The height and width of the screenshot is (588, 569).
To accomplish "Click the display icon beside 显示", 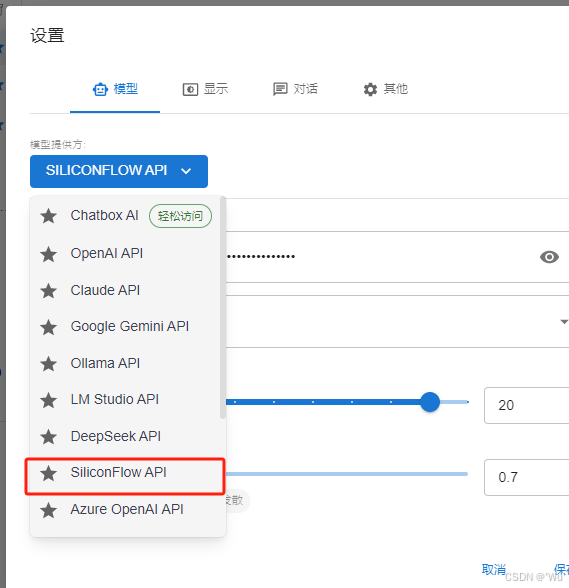I will click(x=190, y=90).
